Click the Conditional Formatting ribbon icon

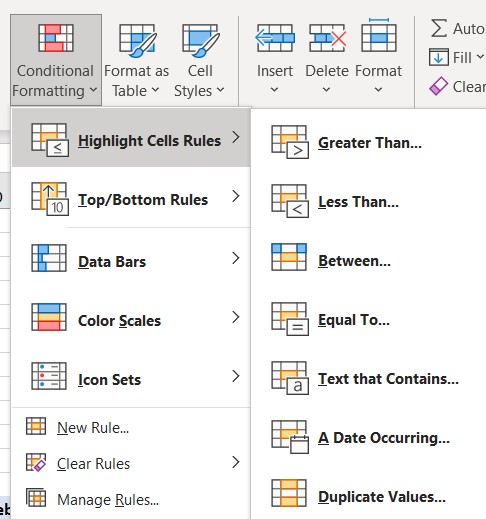[56, 38]
